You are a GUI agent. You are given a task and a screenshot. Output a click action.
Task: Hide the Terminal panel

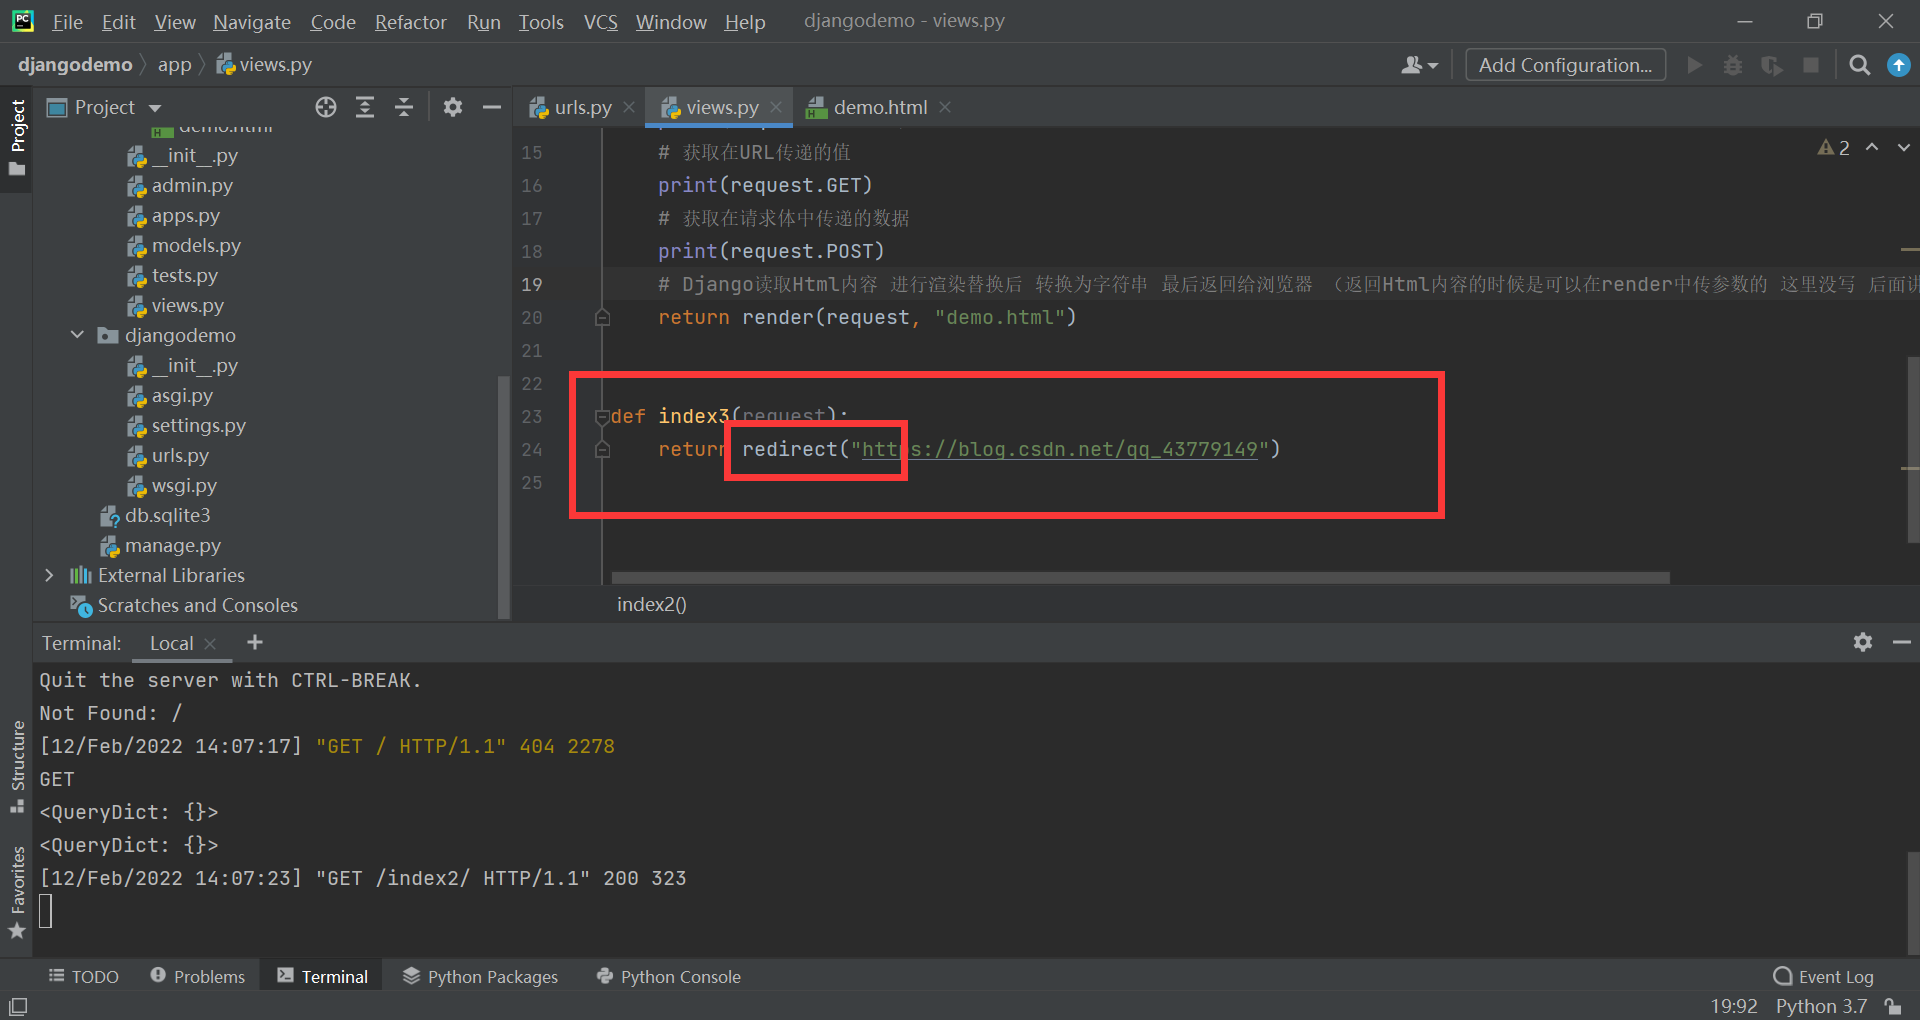(1901, 642)
